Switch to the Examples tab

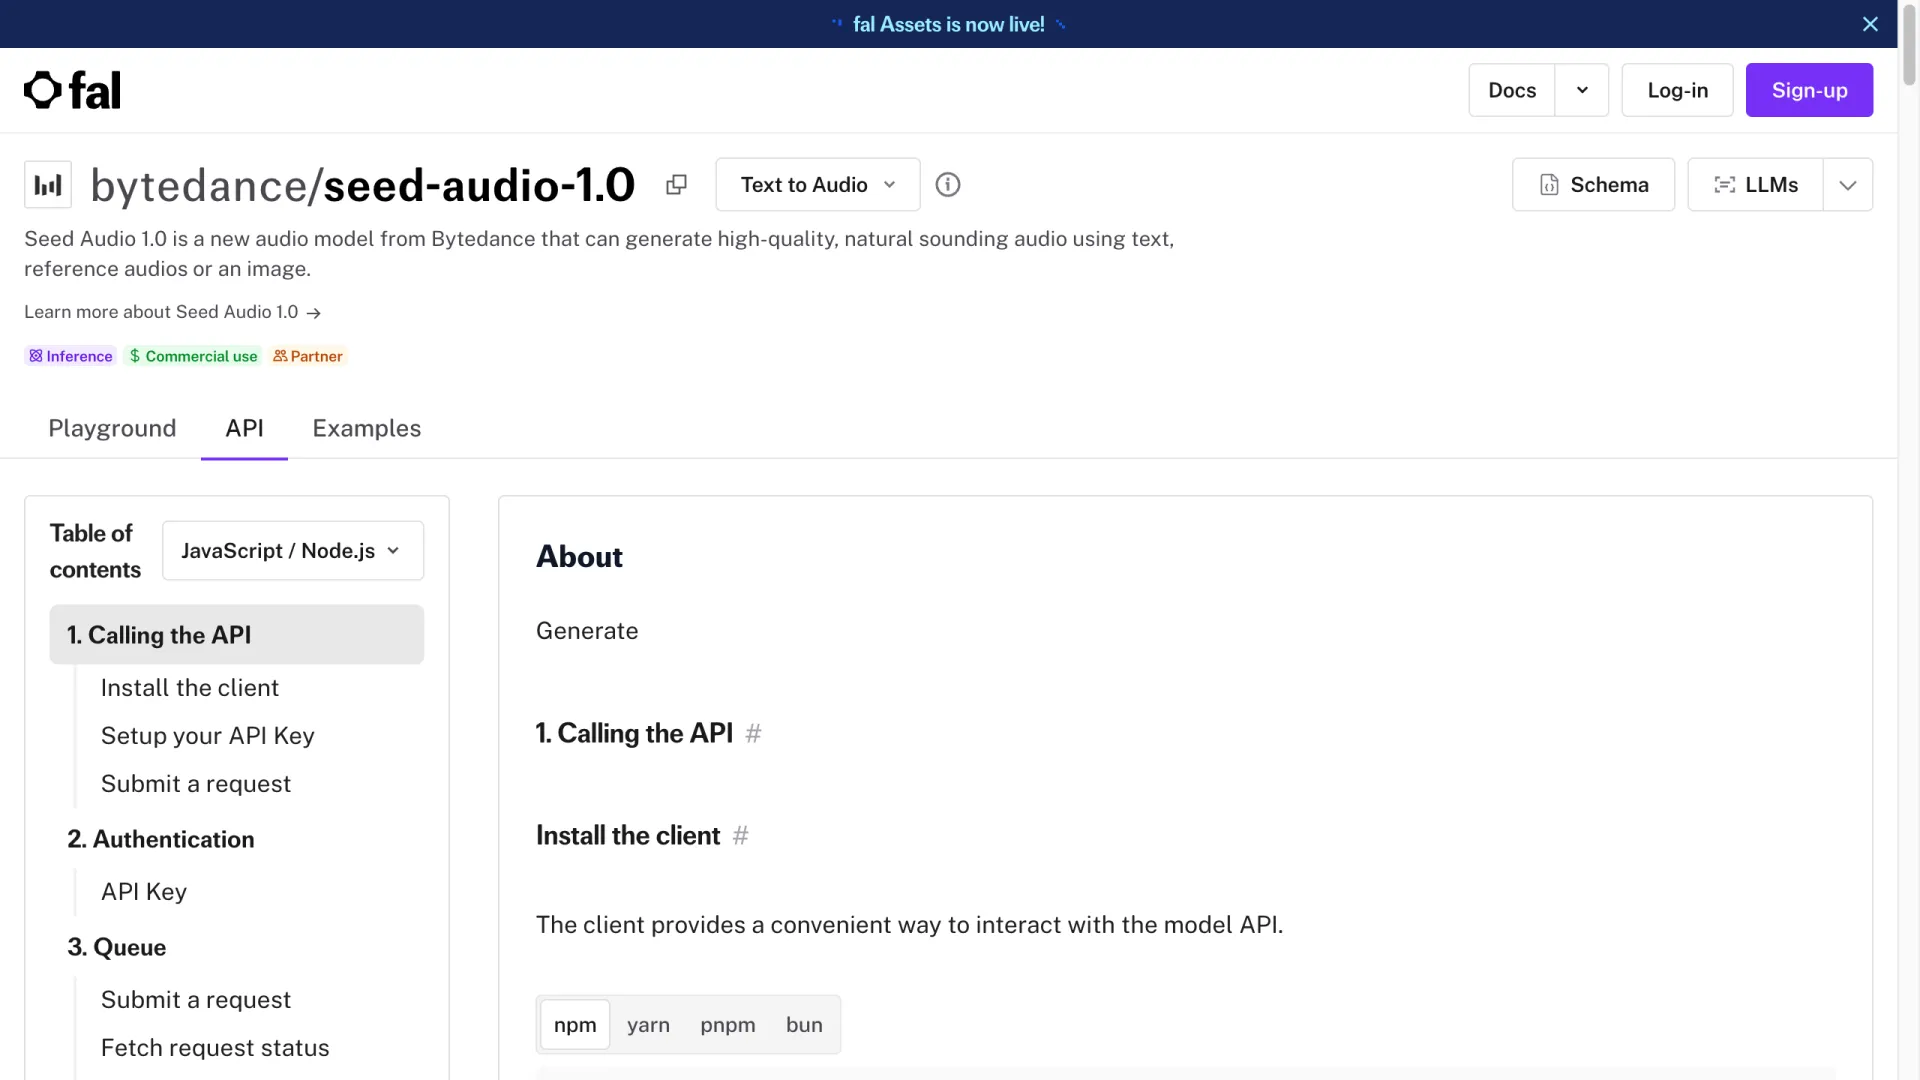click(366, 428)
